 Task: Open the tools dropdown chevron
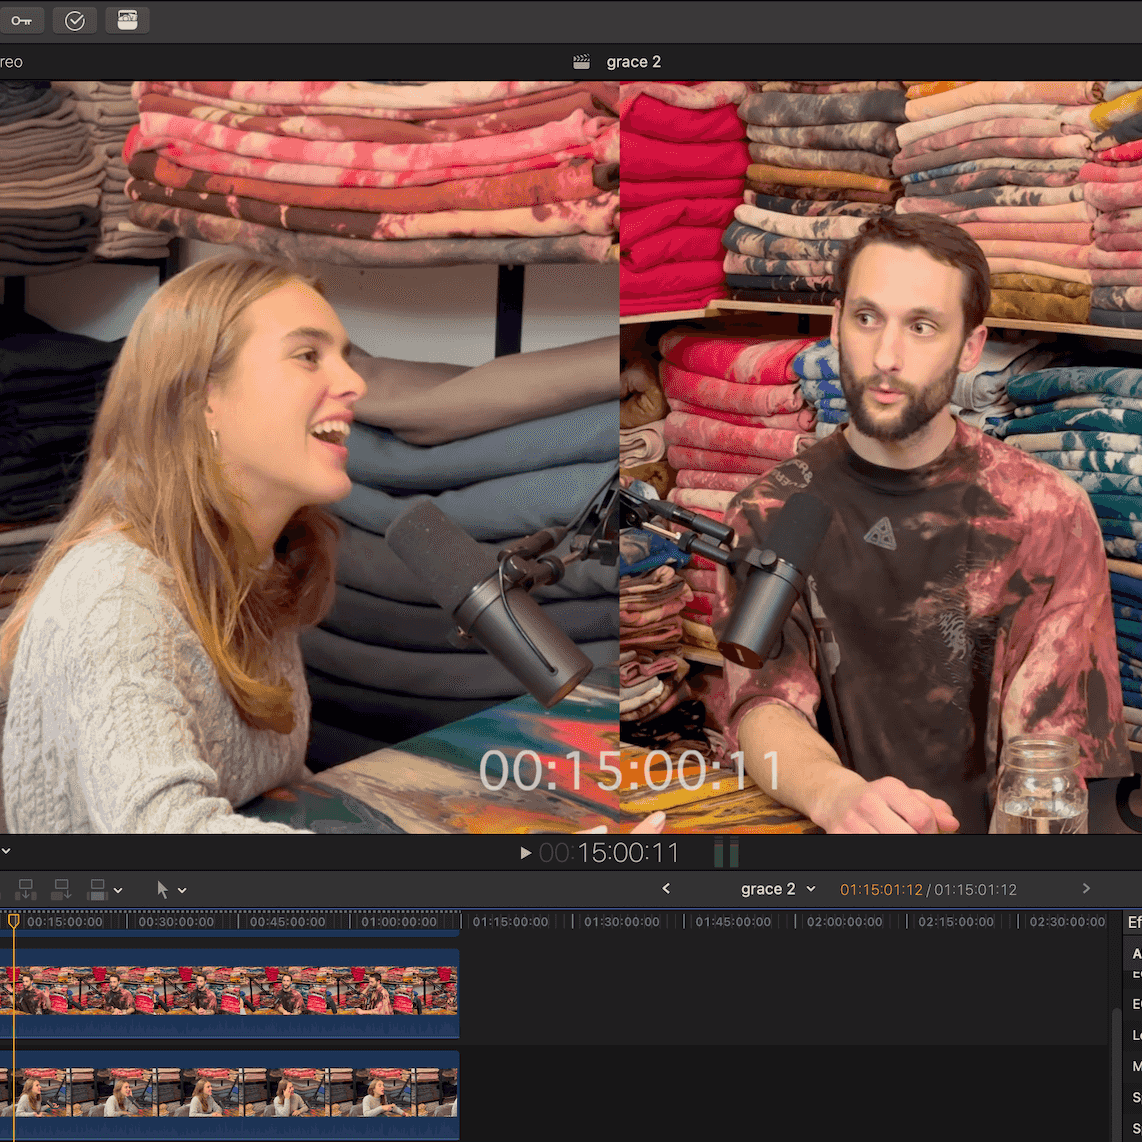pos(182,890)
